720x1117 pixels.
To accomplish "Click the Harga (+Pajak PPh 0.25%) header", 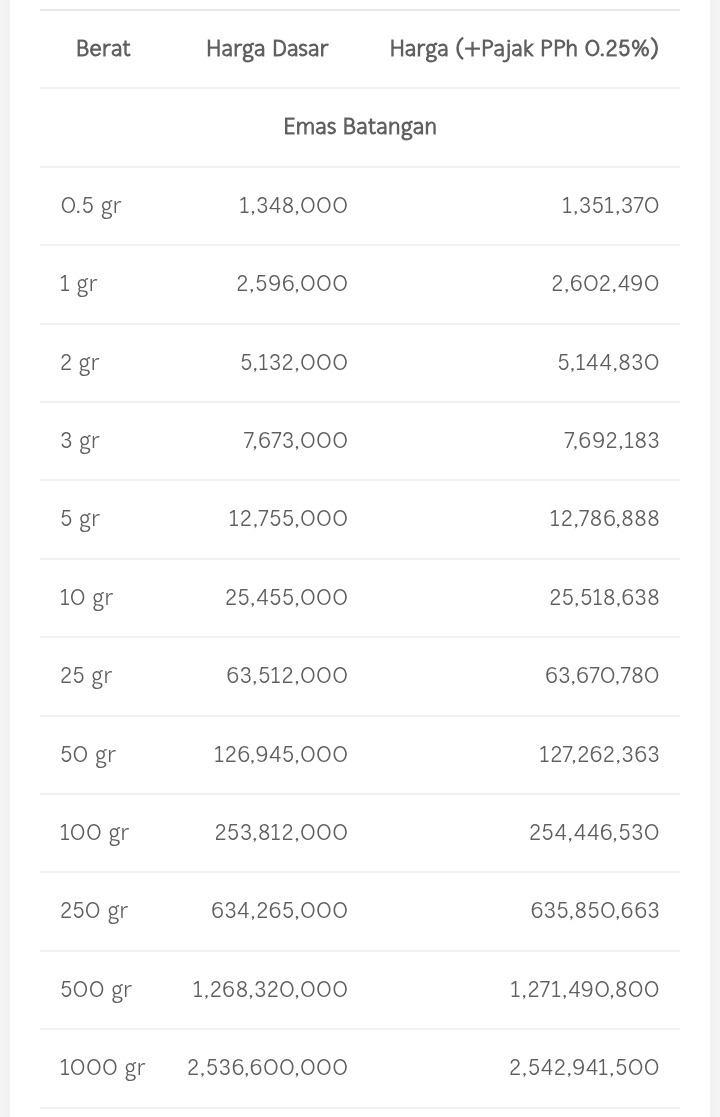I will pyautogui.click(x=524, y=49).
